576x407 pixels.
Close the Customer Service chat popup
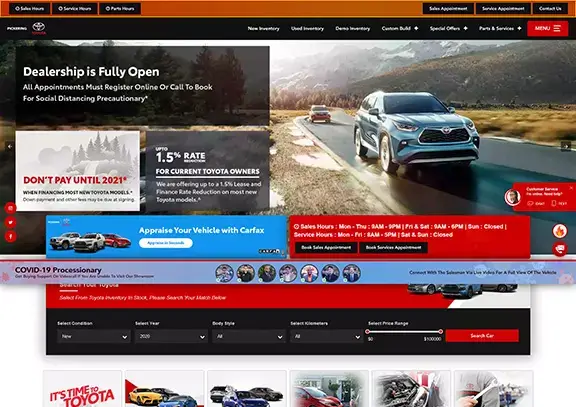click(571, 188)
